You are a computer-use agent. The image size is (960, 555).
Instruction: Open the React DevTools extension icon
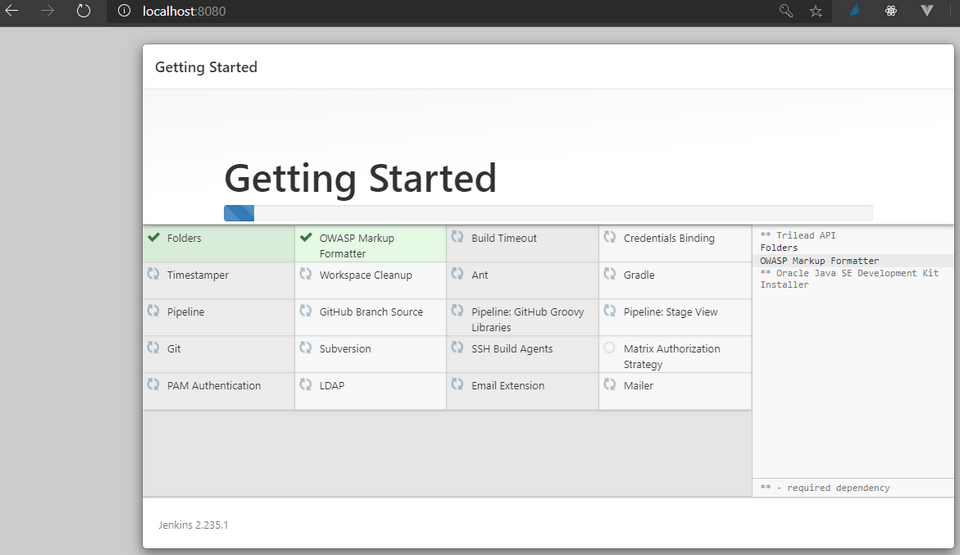click(x=891, y=10)
